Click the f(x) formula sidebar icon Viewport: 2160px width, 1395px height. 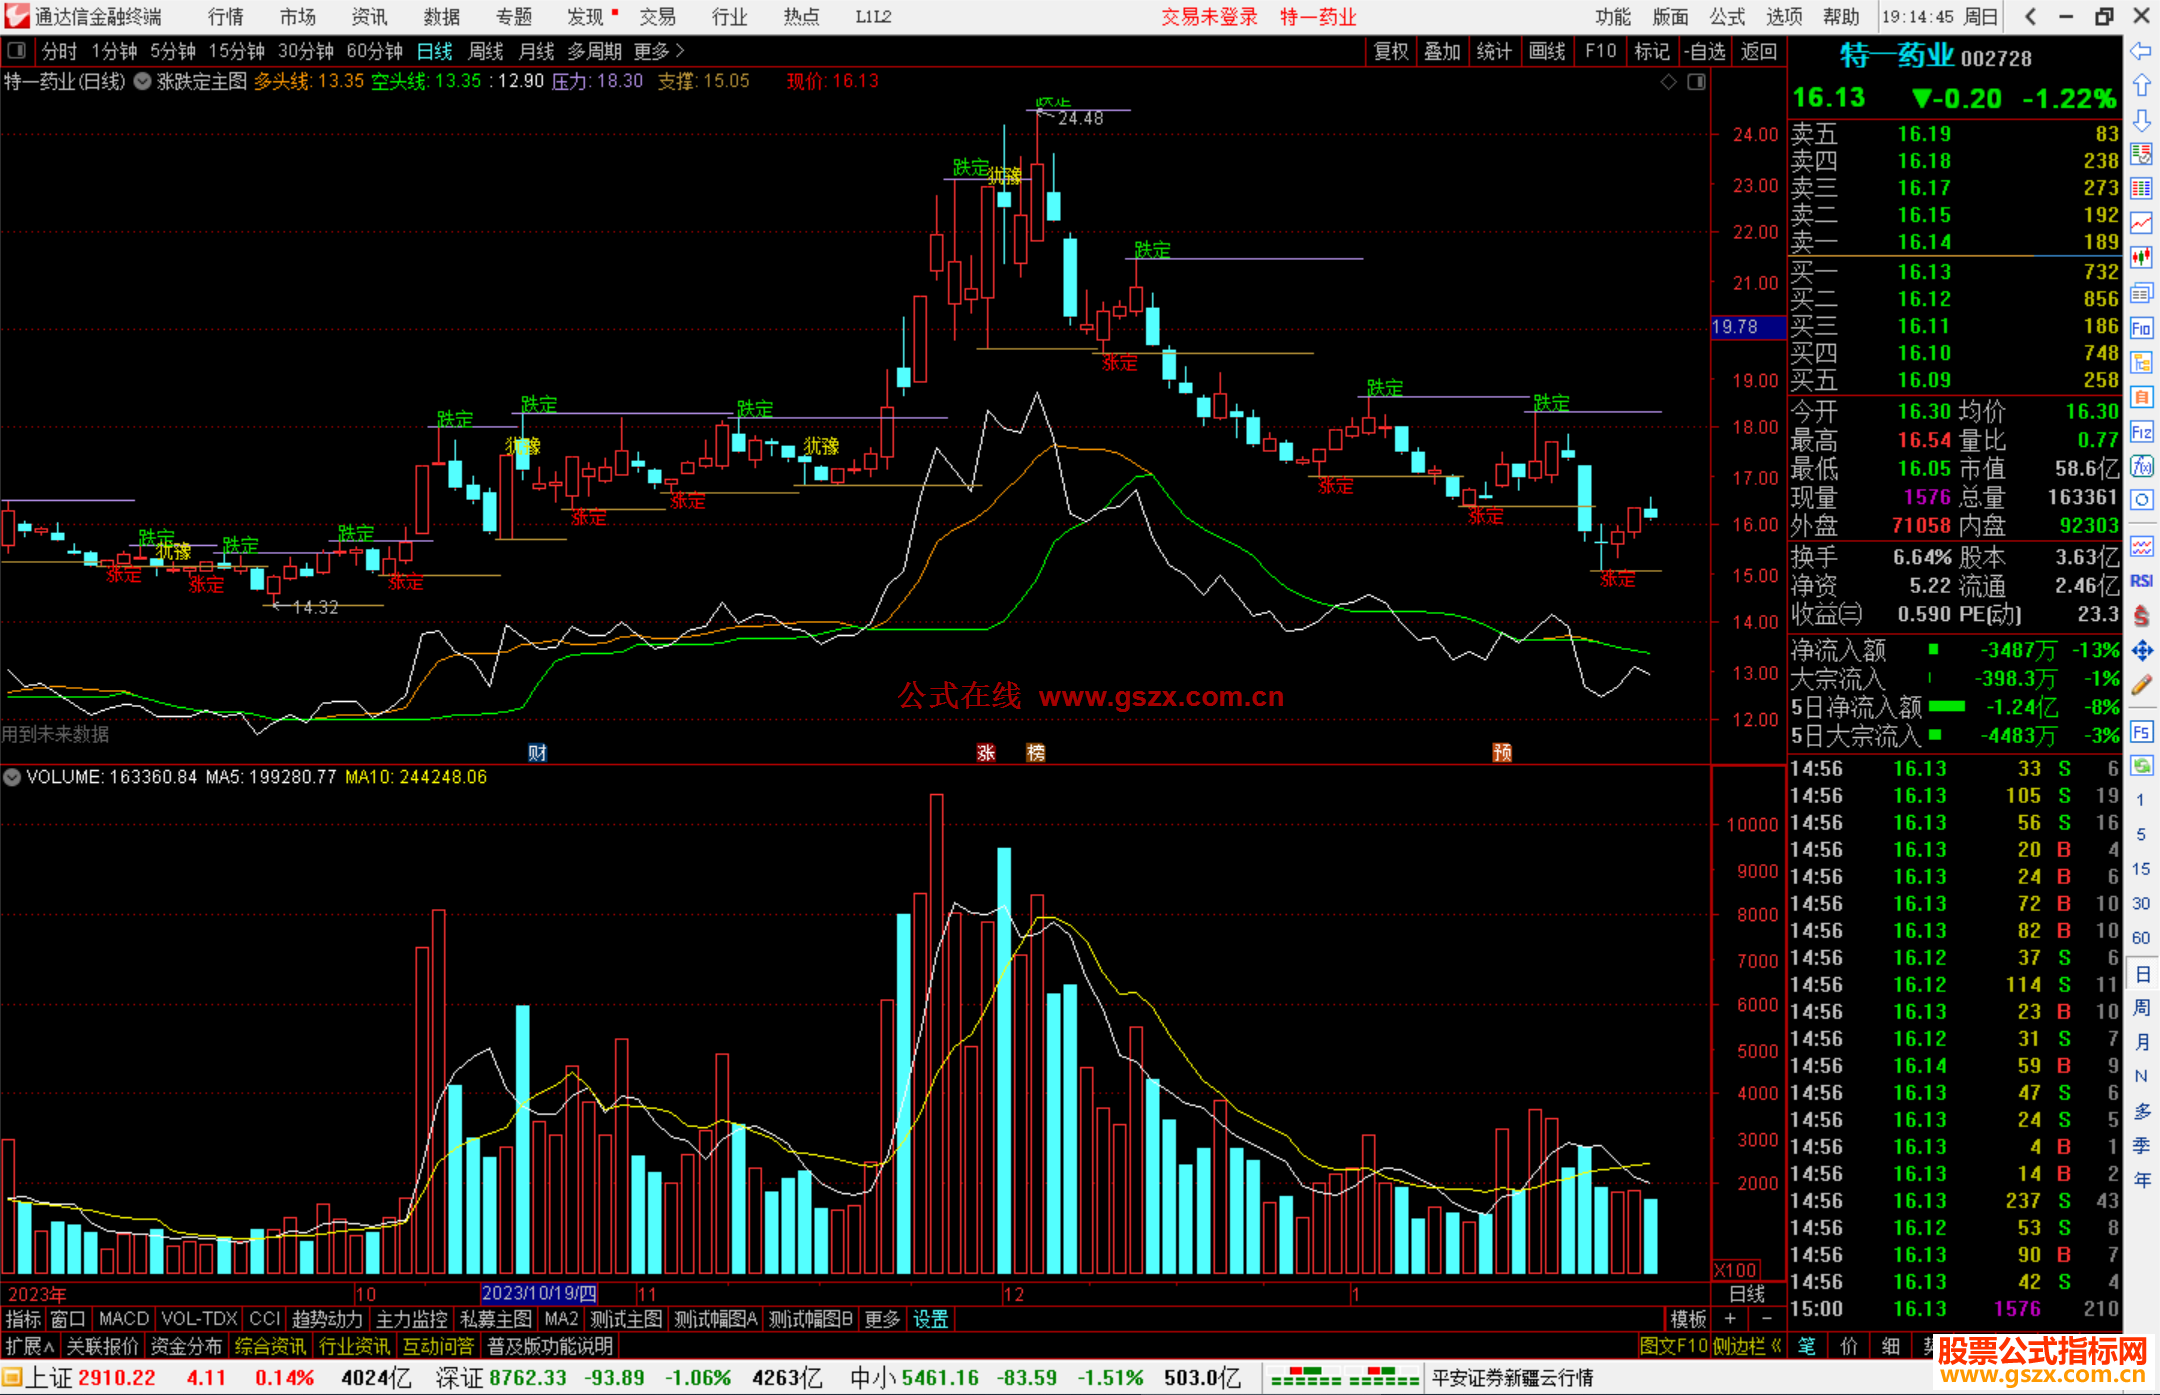coord(2141,466)
